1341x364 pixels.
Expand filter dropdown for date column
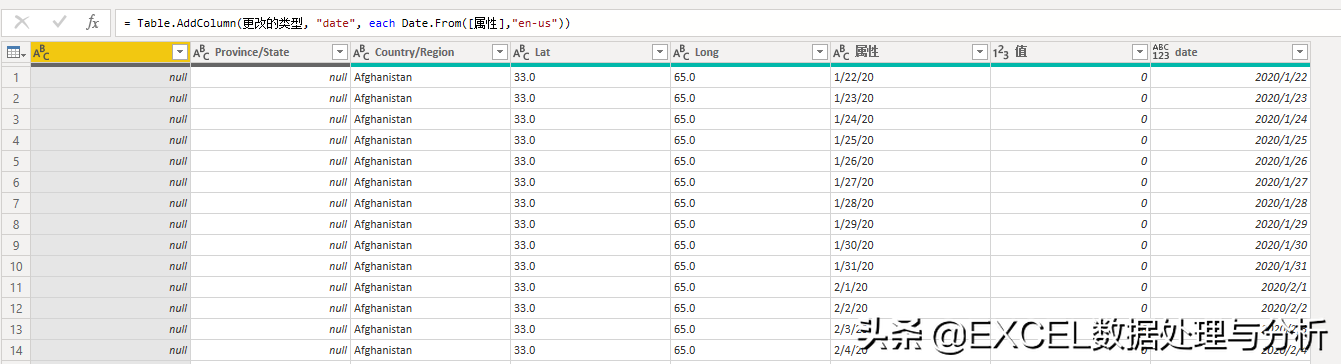(1299, 52)
